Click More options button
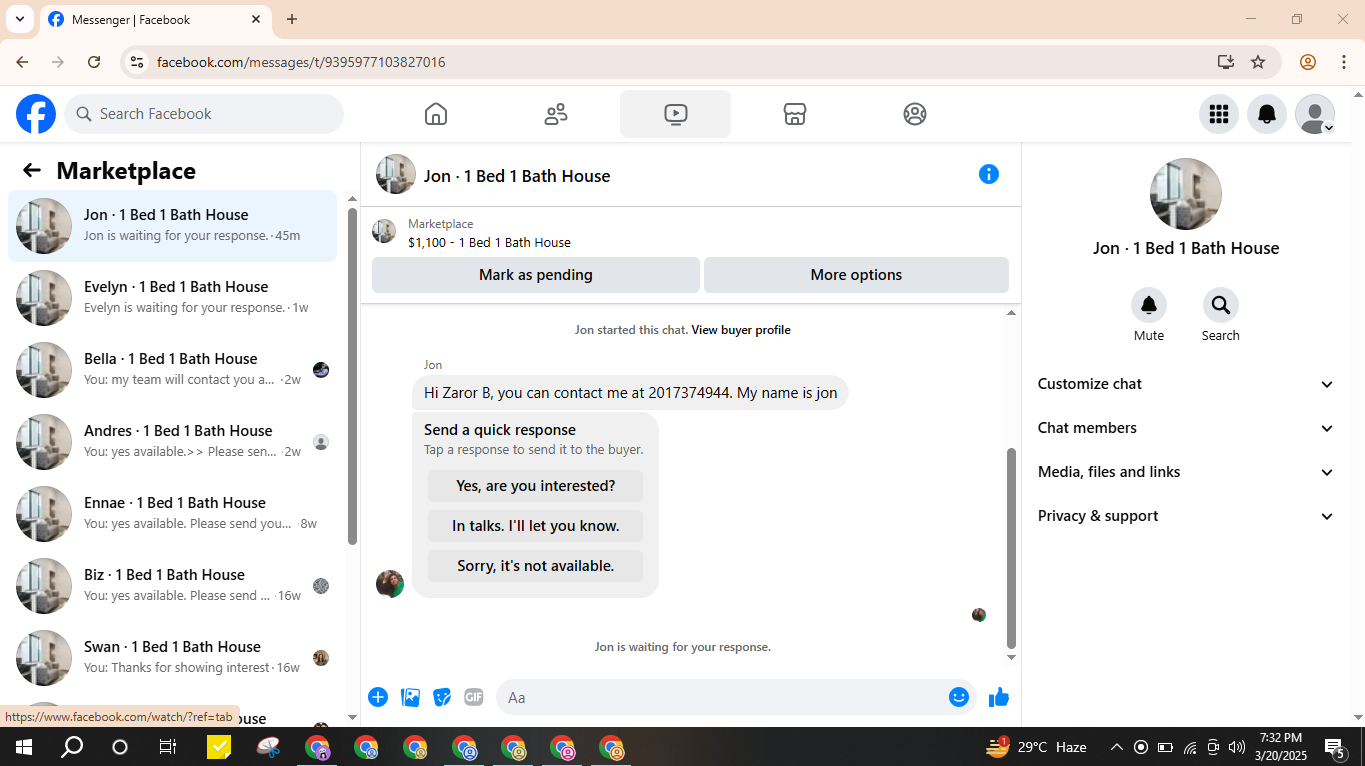 (x=856, y=275)
